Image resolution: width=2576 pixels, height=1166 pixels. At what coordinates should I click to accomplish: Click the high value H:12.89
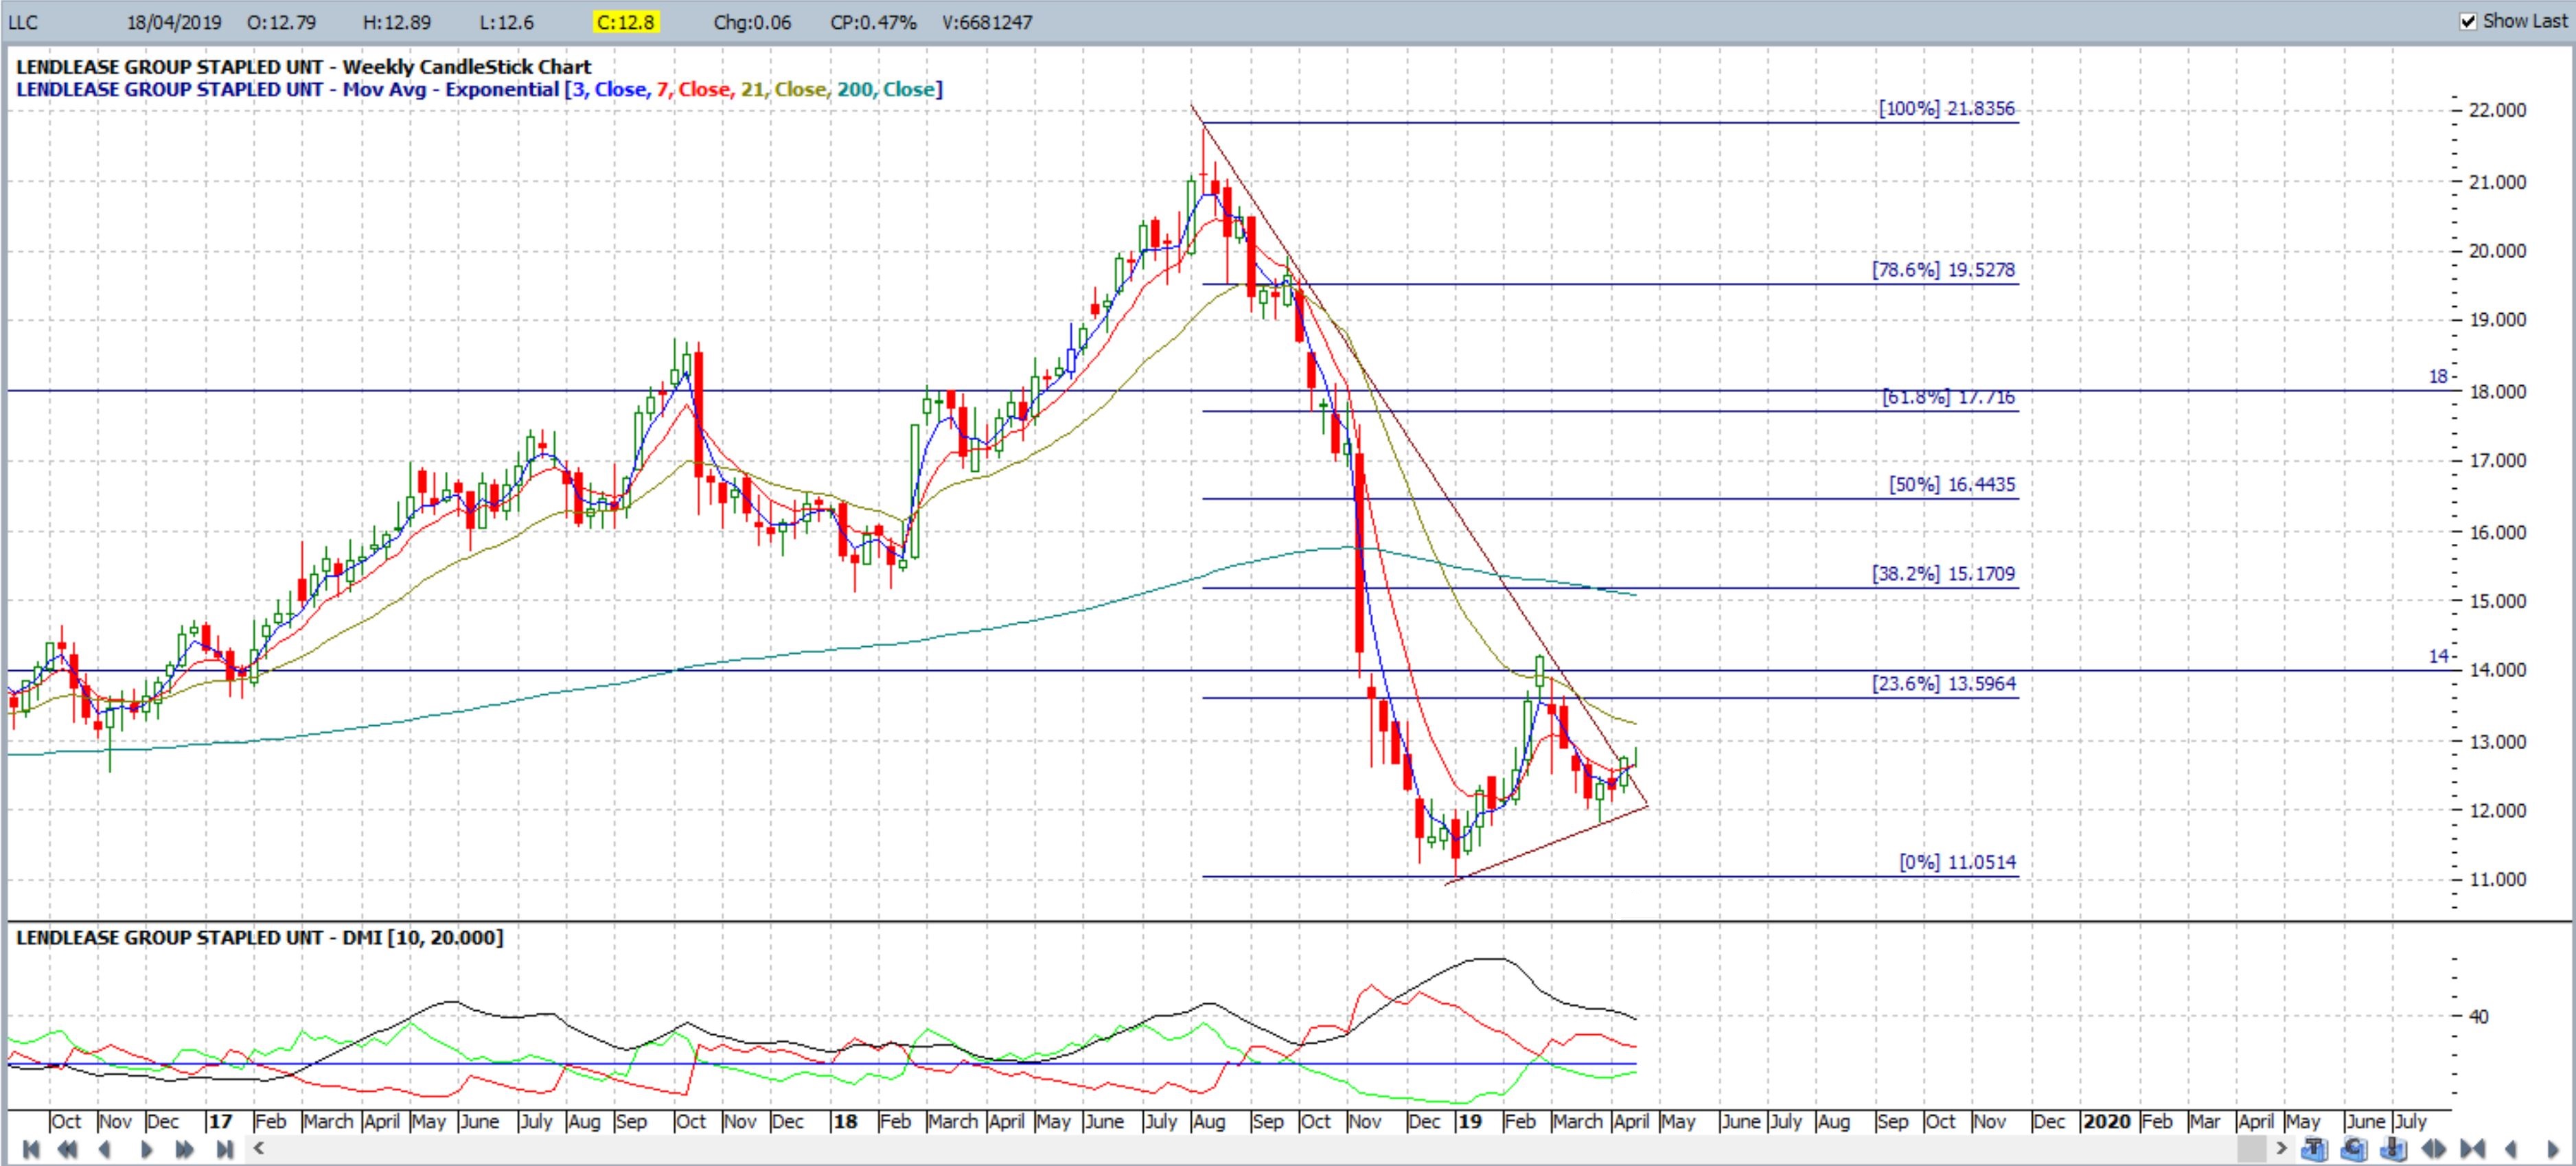tap(397, 22)
